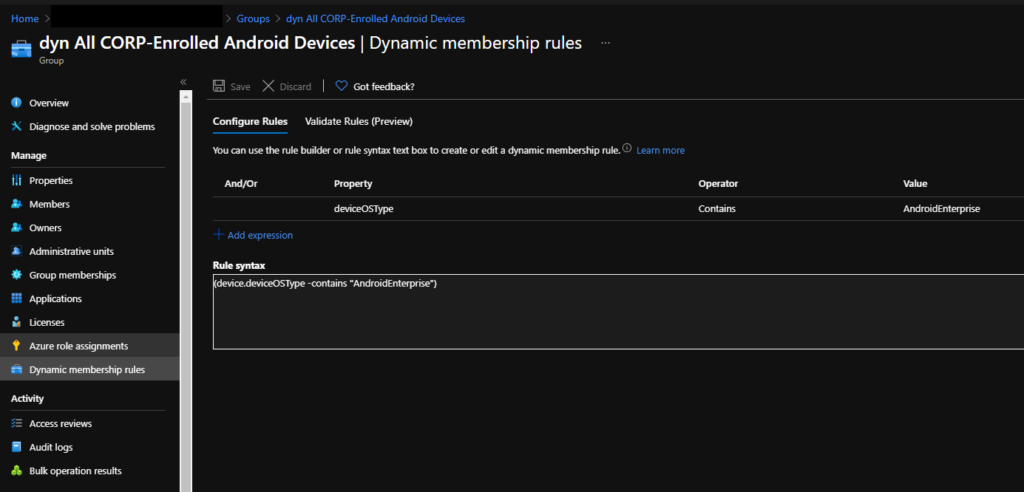
Task: Click the Audit logs icon
Action: click(x=17, y=447)
